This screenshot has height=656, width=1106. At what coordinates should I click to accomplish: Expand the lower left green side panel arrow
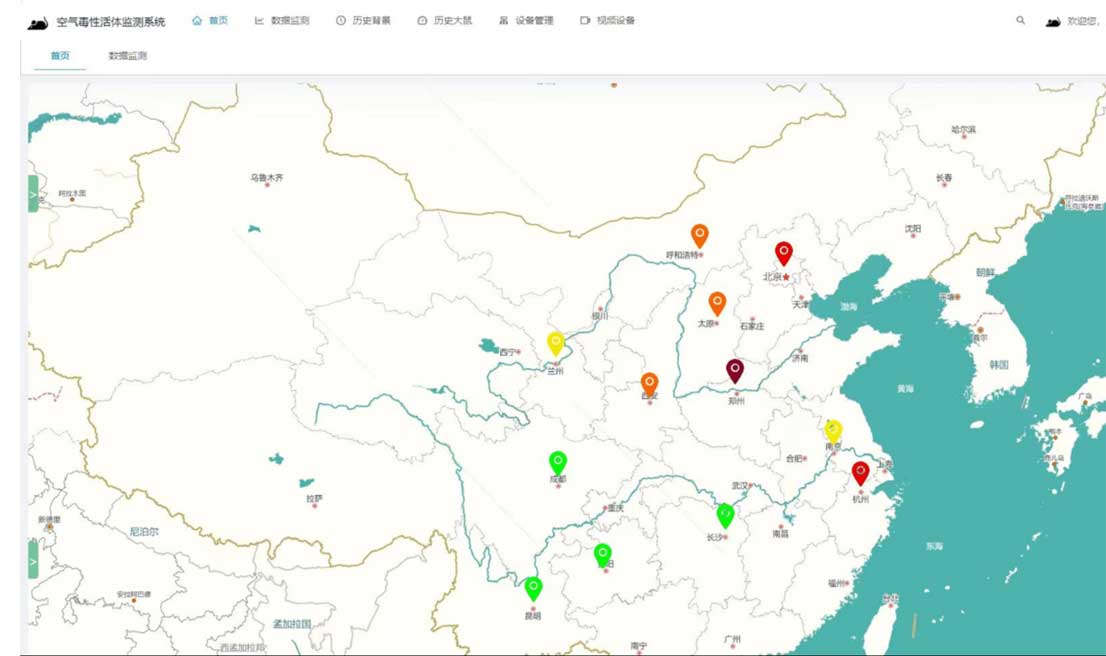[x=33, y=560]
